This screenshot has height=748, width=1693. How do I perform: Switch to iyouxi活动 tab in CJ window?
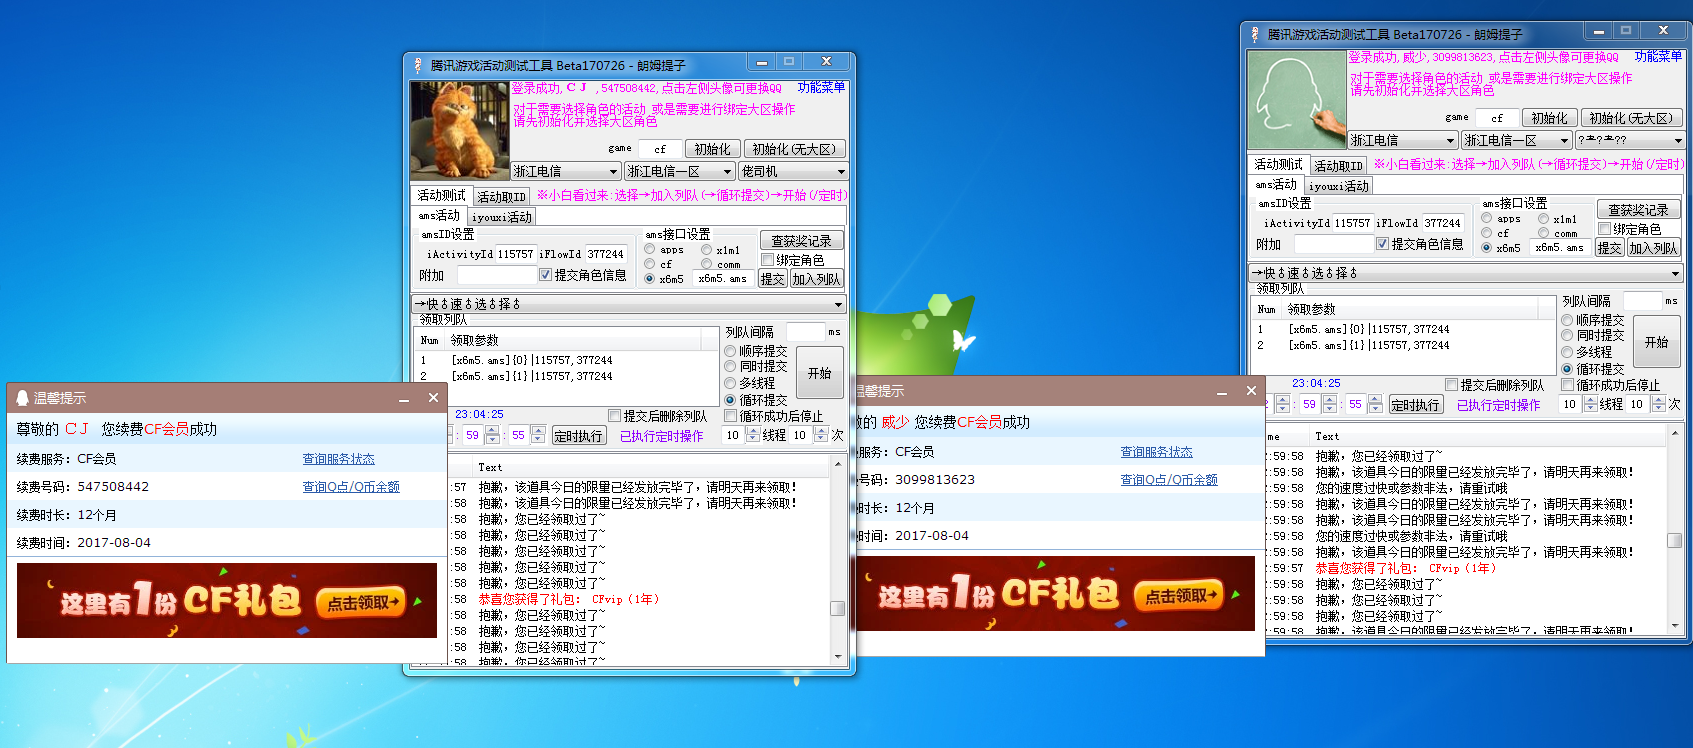coord(502,217)
